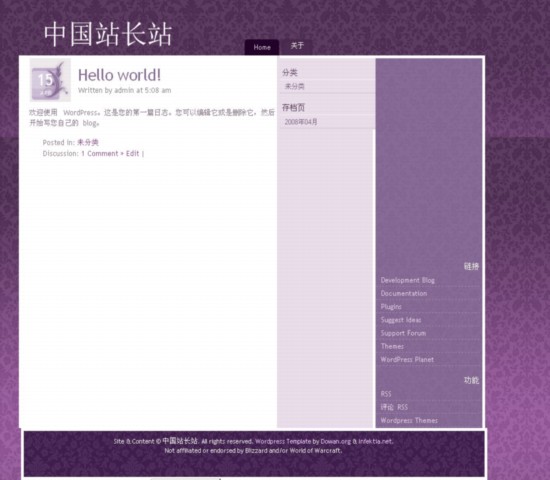Open the Development Blog link
550x480 pixels.
point(408,280)
